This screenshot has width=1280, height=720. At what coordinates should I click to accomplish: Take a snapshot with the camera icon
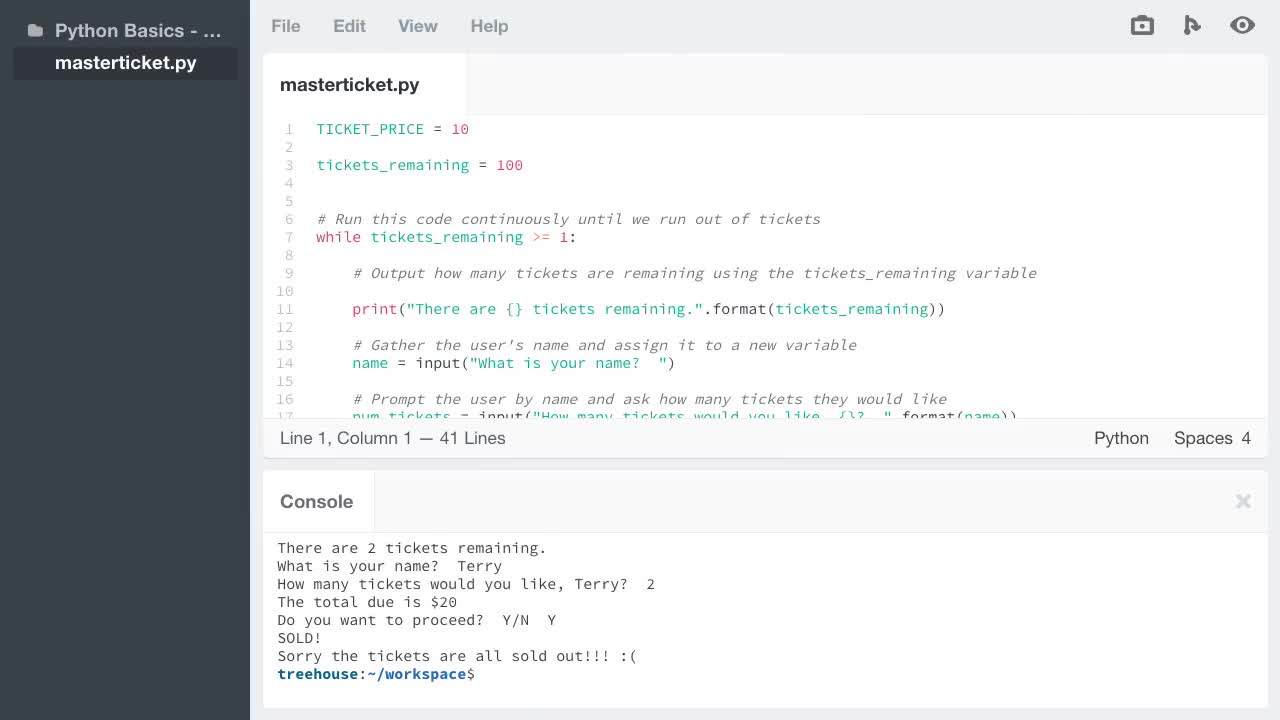[1142, 25]
